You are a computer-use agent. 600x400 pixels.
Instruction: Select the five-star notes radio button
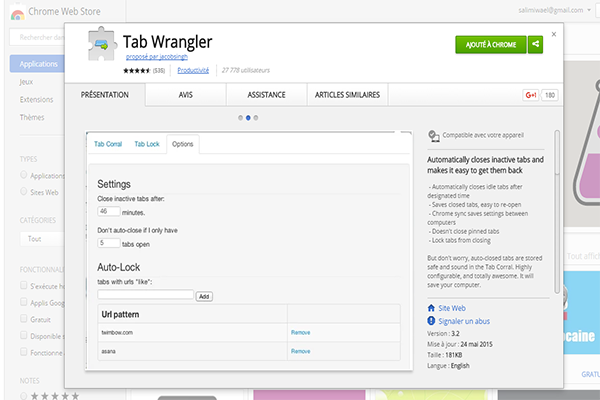coord(24,396)
